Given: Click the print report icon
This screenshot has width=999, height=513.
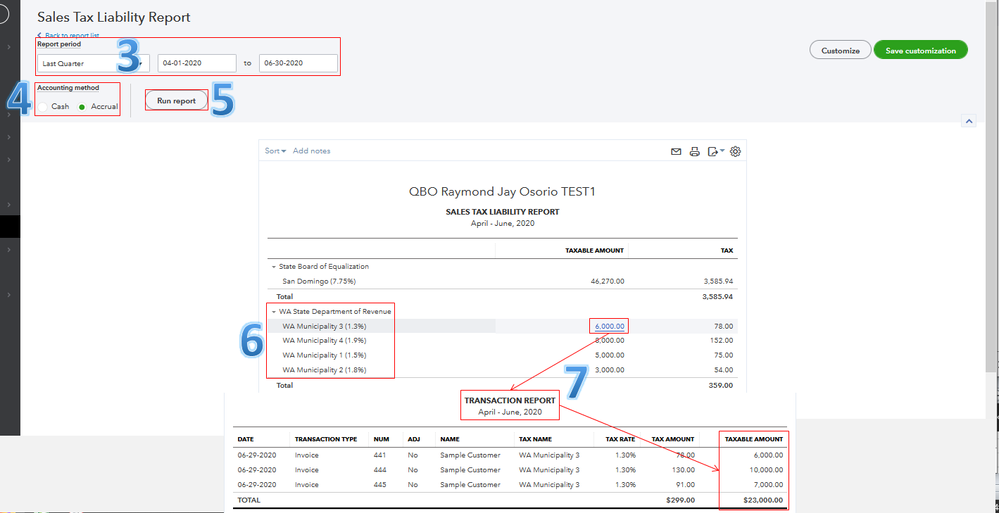Looking at the screenshot, I should click(x=695, y=152).
